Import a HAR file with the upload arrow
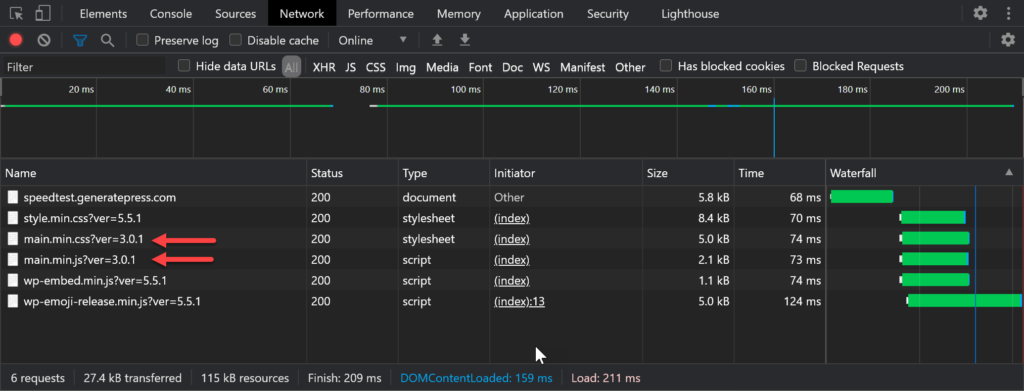Viewport: 1024px width, 391px height. (438, 40)
